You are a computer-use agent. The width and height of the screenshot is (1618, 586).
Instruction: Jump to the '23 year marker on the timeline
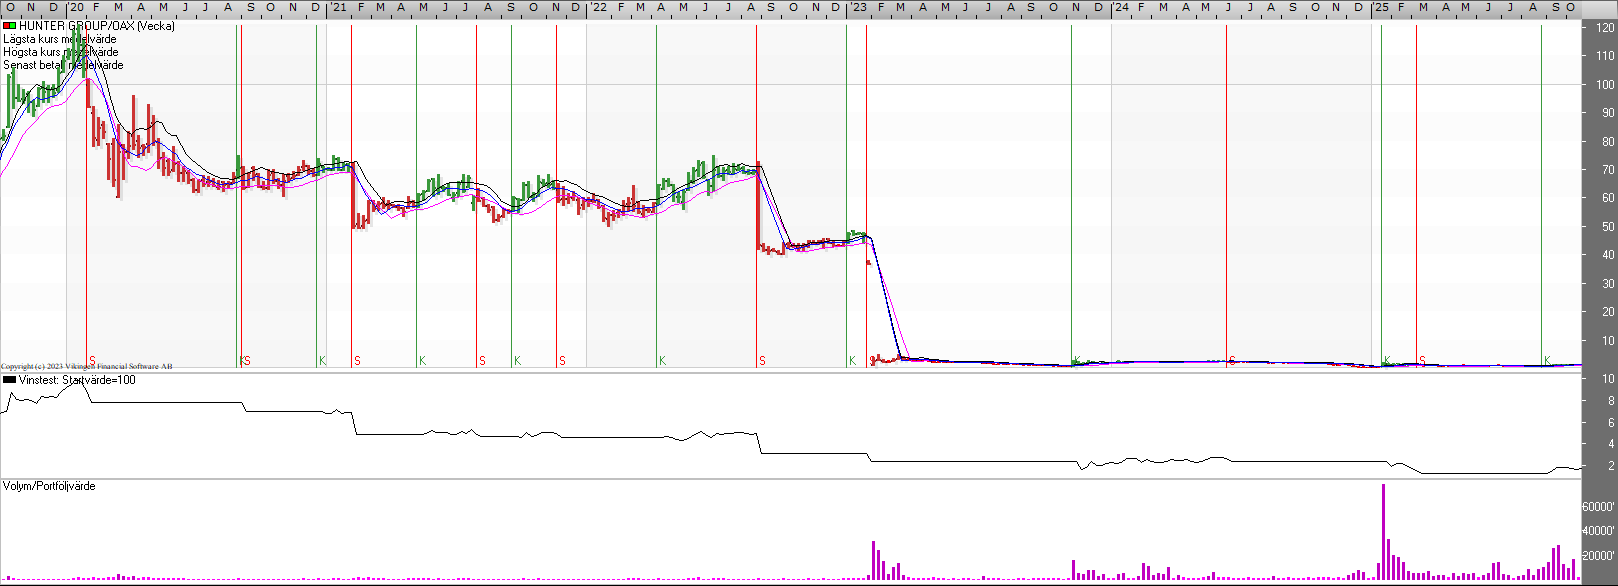coord(858,8)
